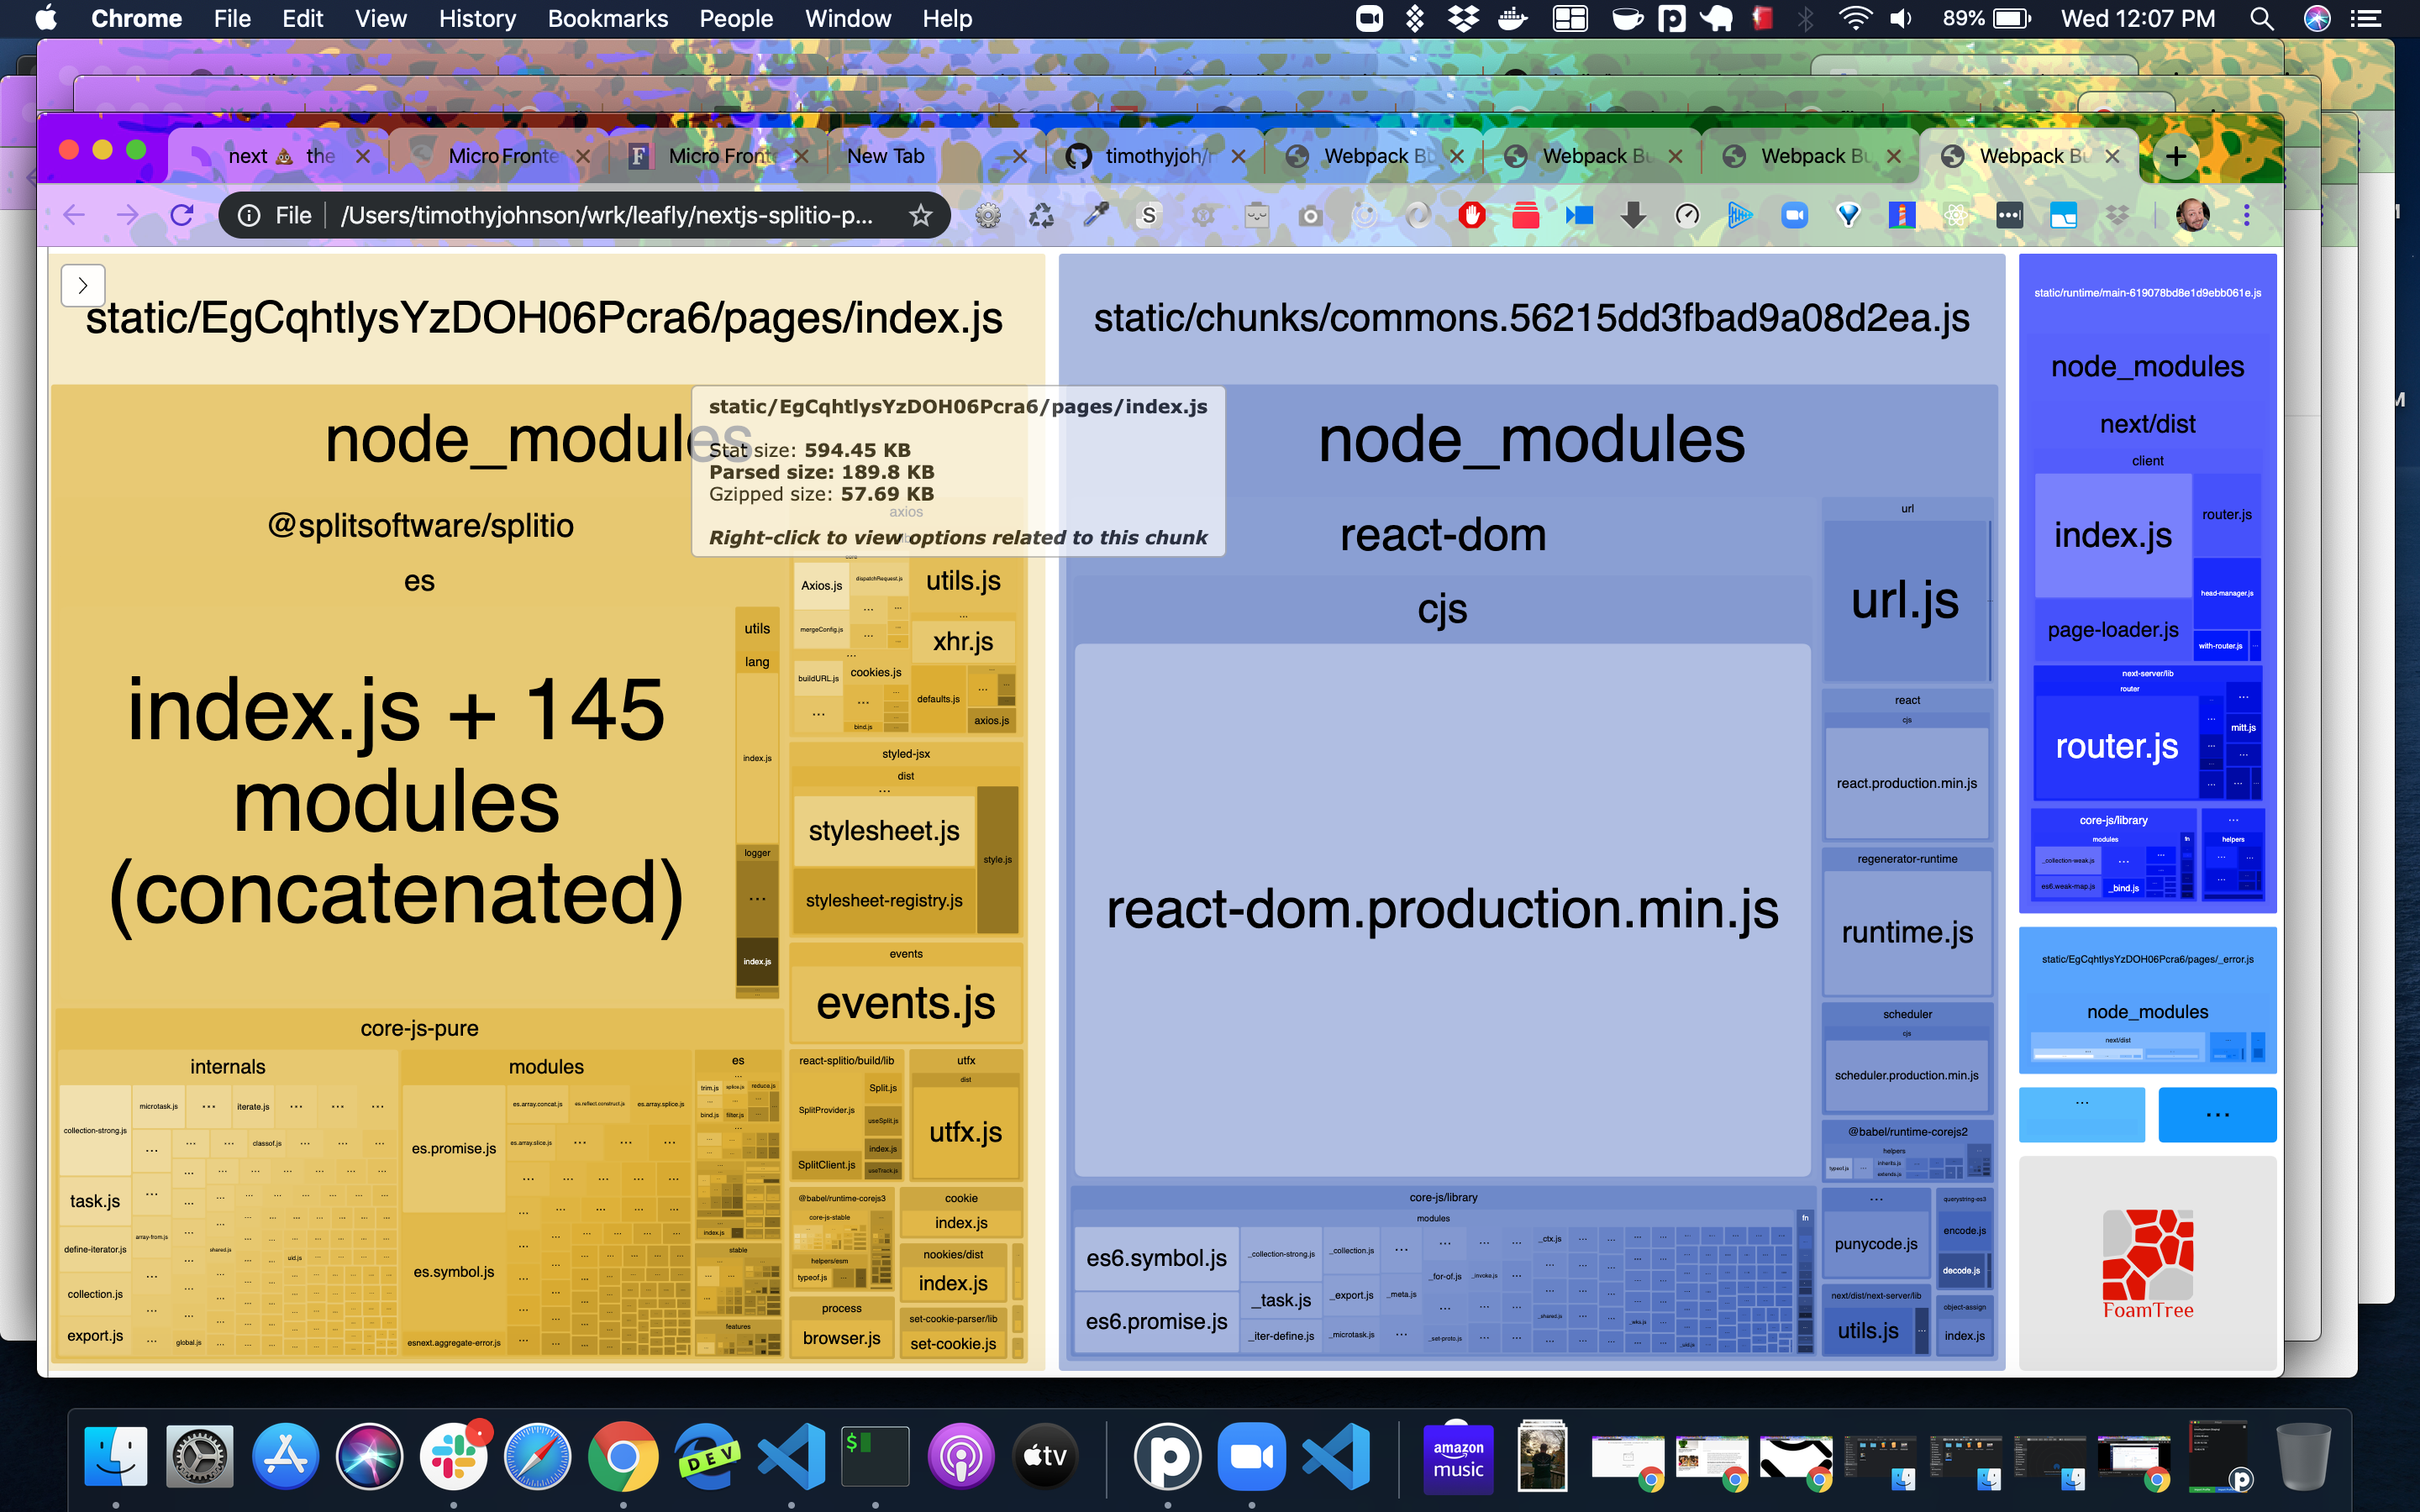
Task: Reload the page with the refresh icon
Action: [x=182, y=215]
